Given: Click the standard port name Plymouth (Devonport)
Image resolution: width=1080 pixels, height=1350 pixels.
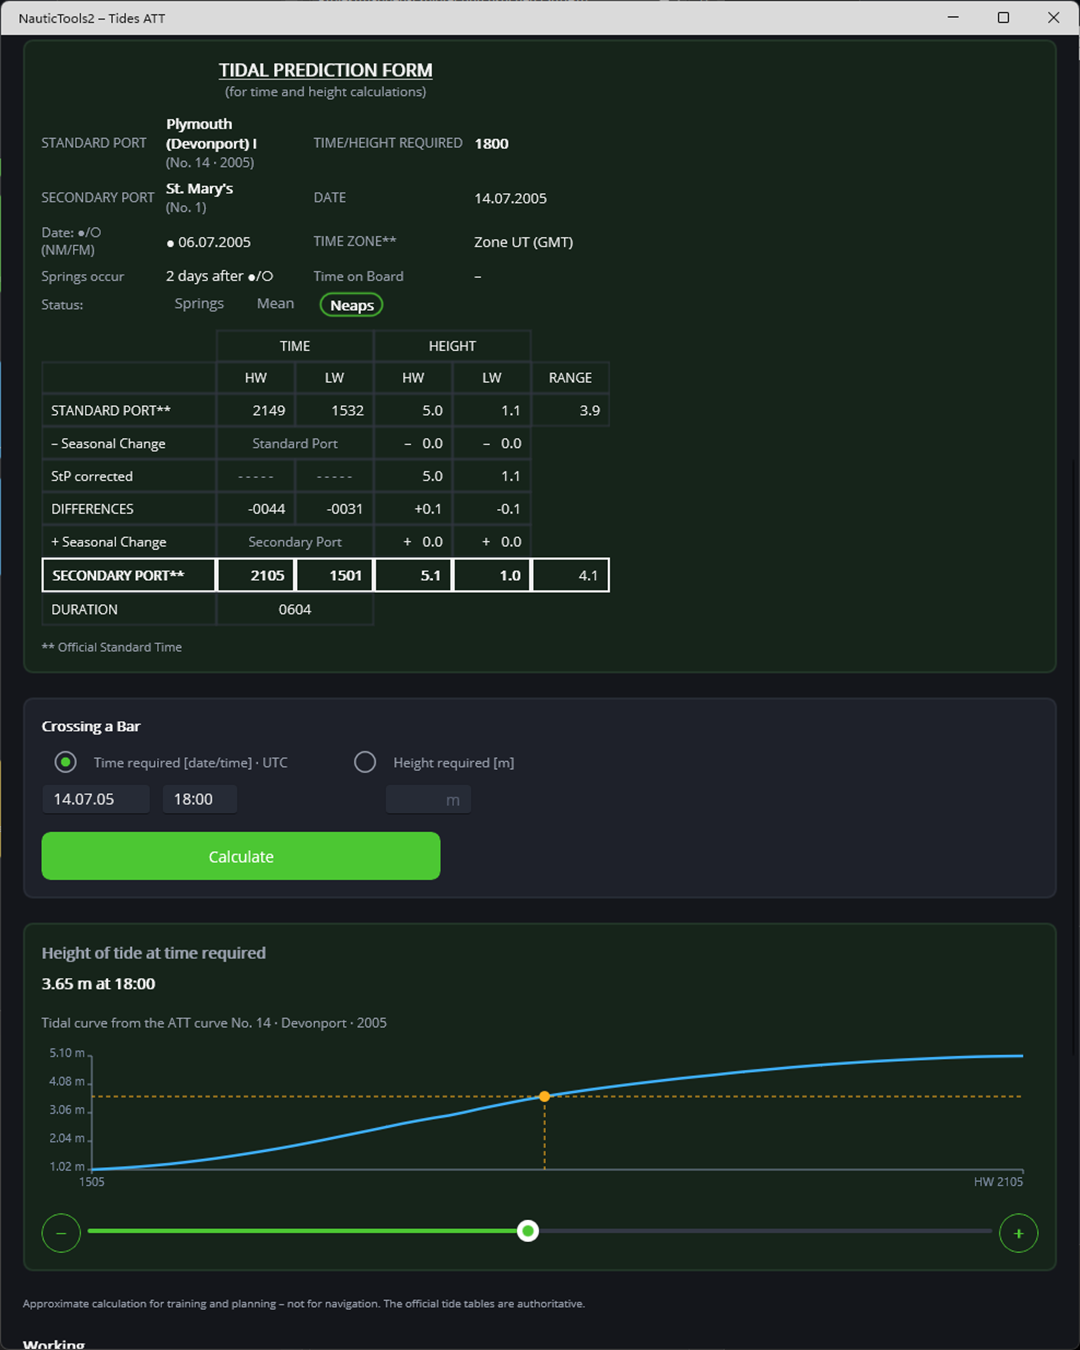Looking at the screenshot, I should [x=211, y=133].
